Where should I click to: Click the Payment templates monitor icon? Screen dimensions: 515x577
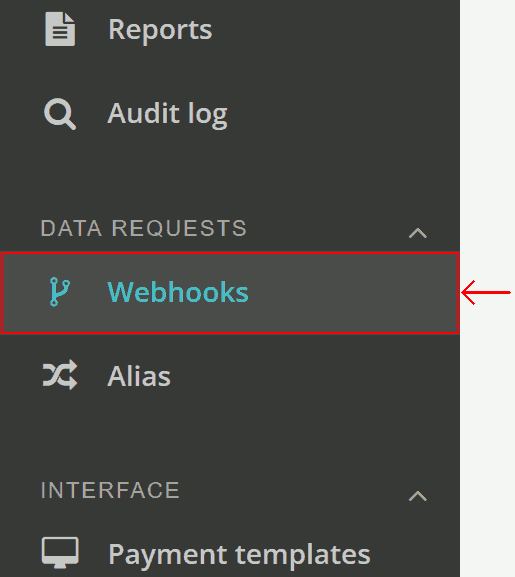click(60, 552)
